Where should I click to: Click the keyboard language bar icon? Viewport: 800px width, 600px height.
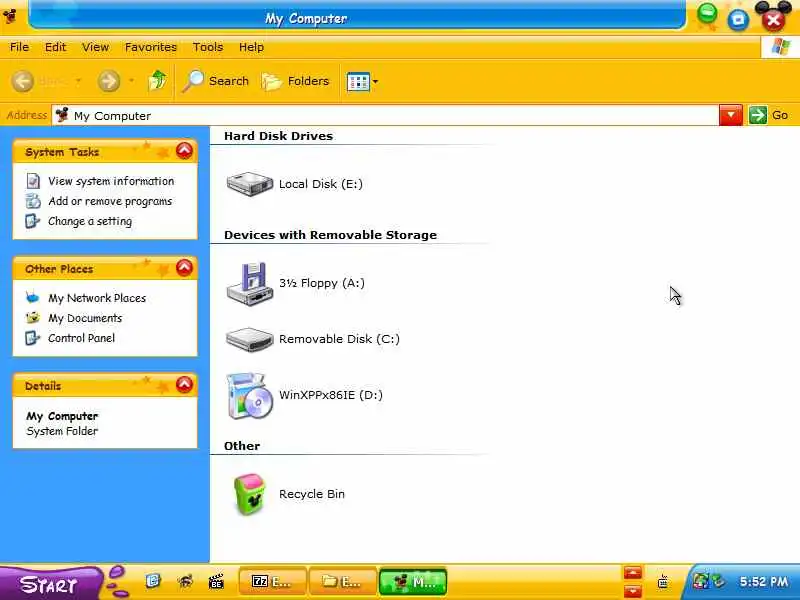click(x=663, y=581)
